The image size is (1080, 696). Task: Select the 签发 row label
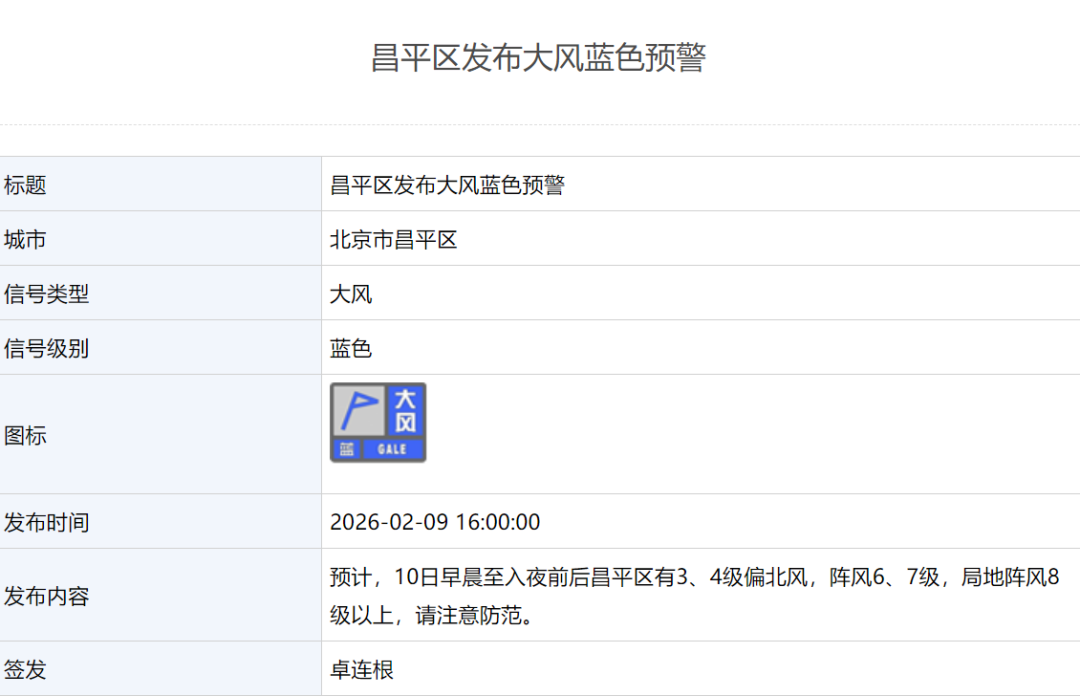click(25, 670)
